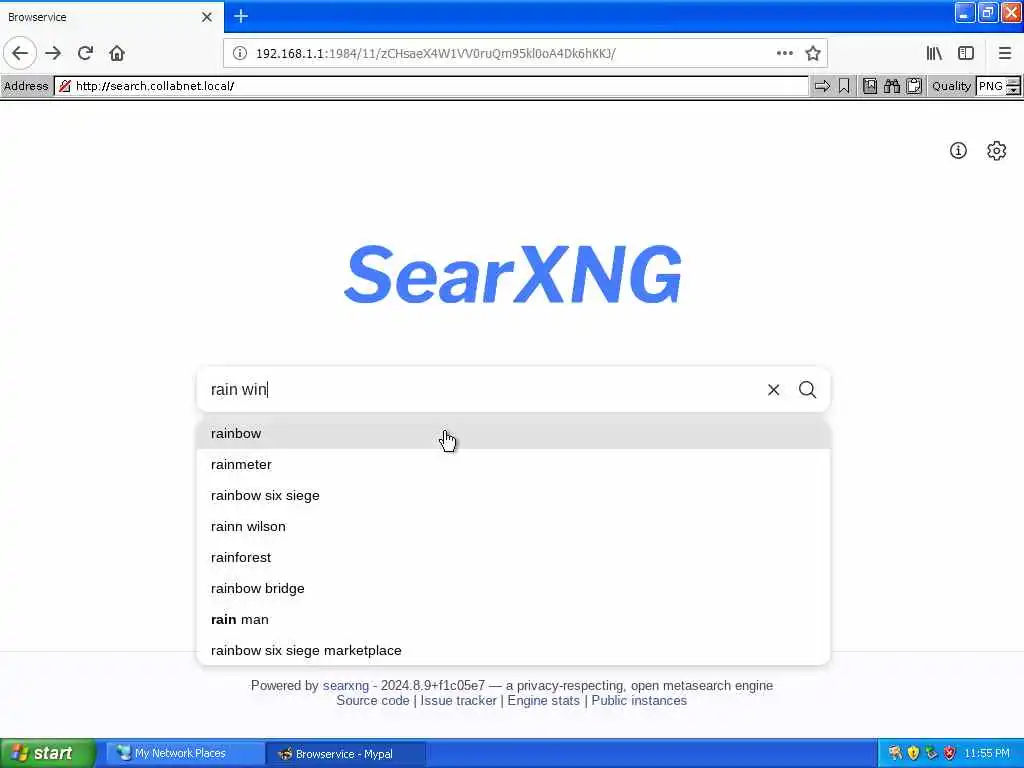The image size is (1024, 768).
Task: Clear the search query with X
Action: 773,390
